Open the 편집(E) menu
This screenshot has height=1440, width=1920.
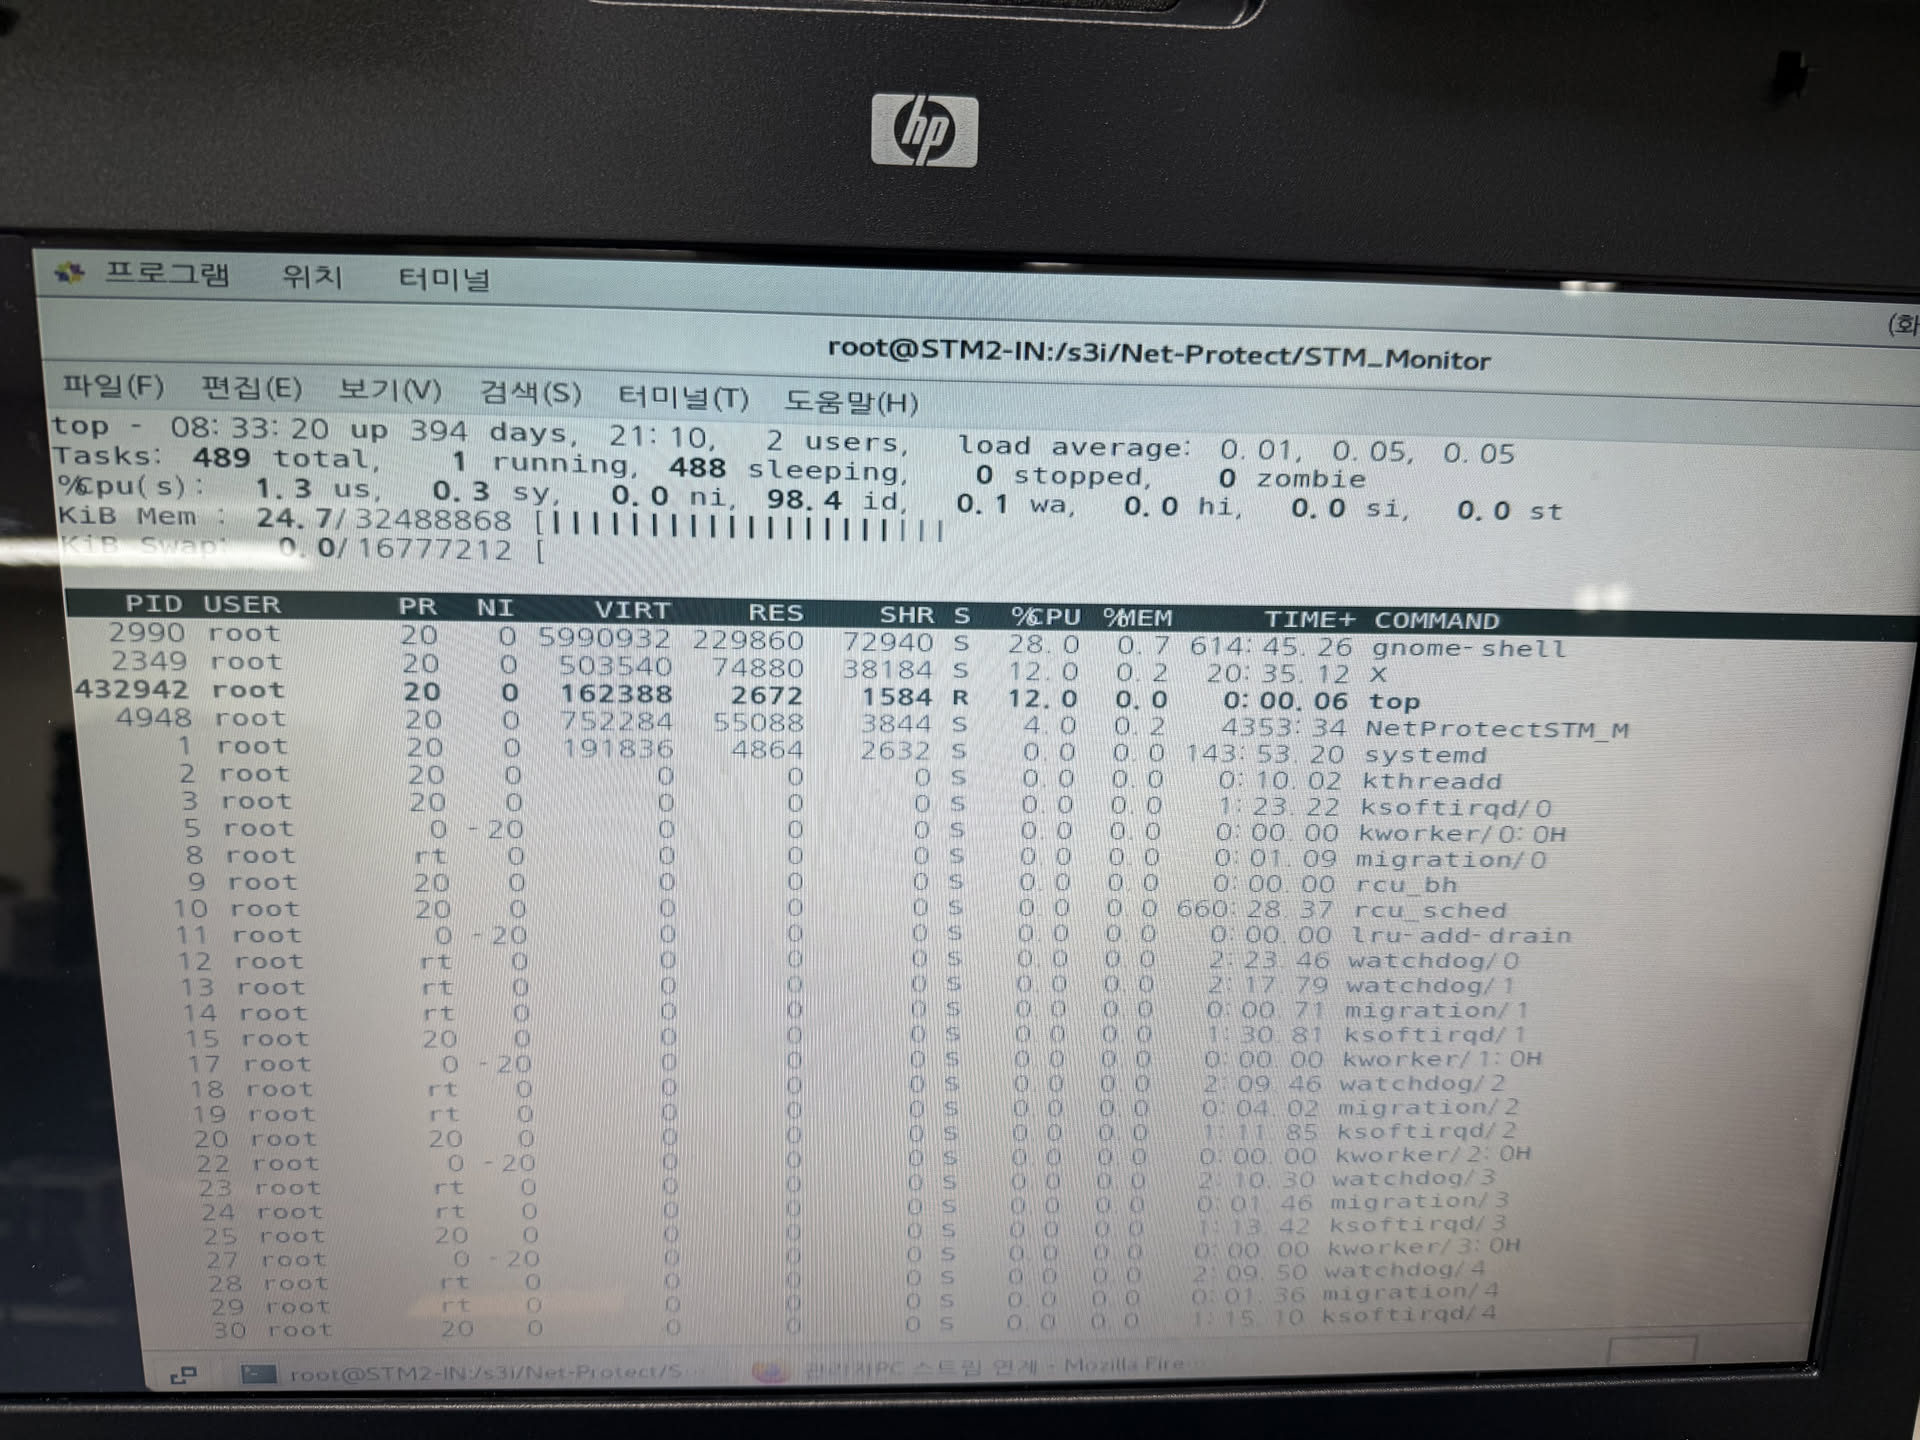251,389
